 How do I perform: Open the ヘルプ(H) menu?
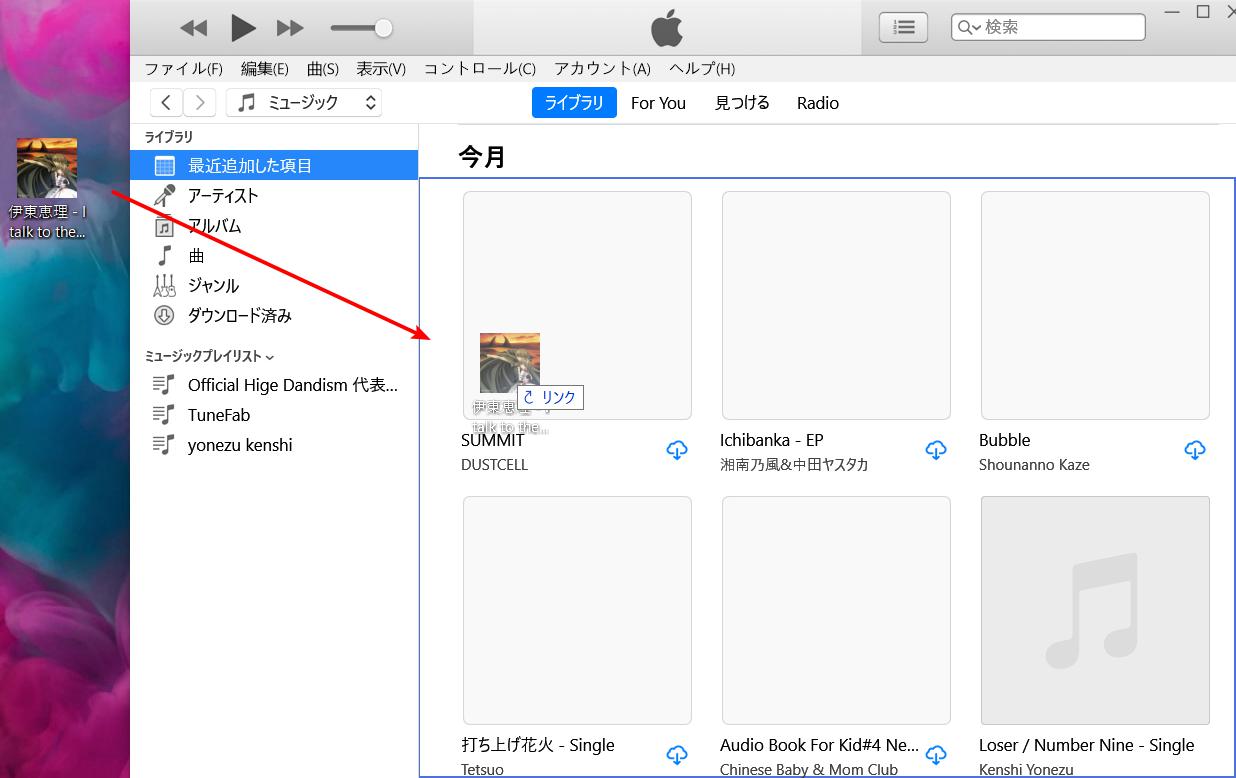[702, 69]
